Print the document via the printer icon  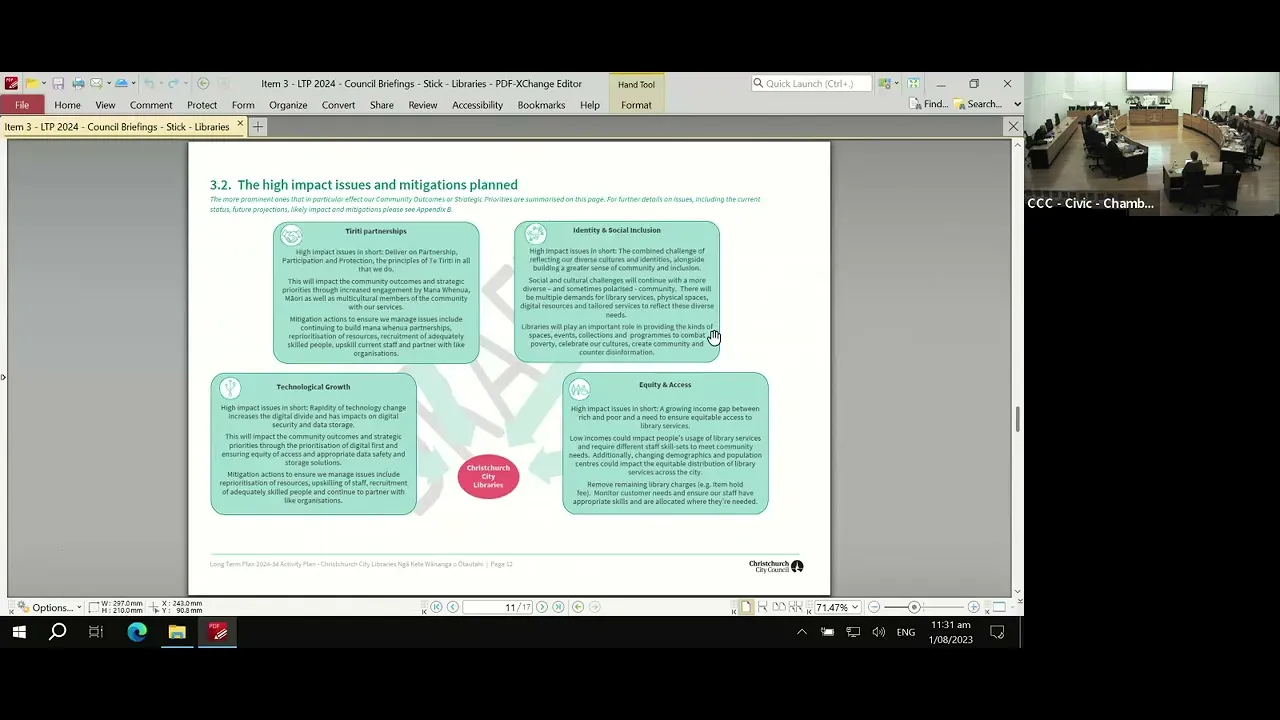click(78, 84)
